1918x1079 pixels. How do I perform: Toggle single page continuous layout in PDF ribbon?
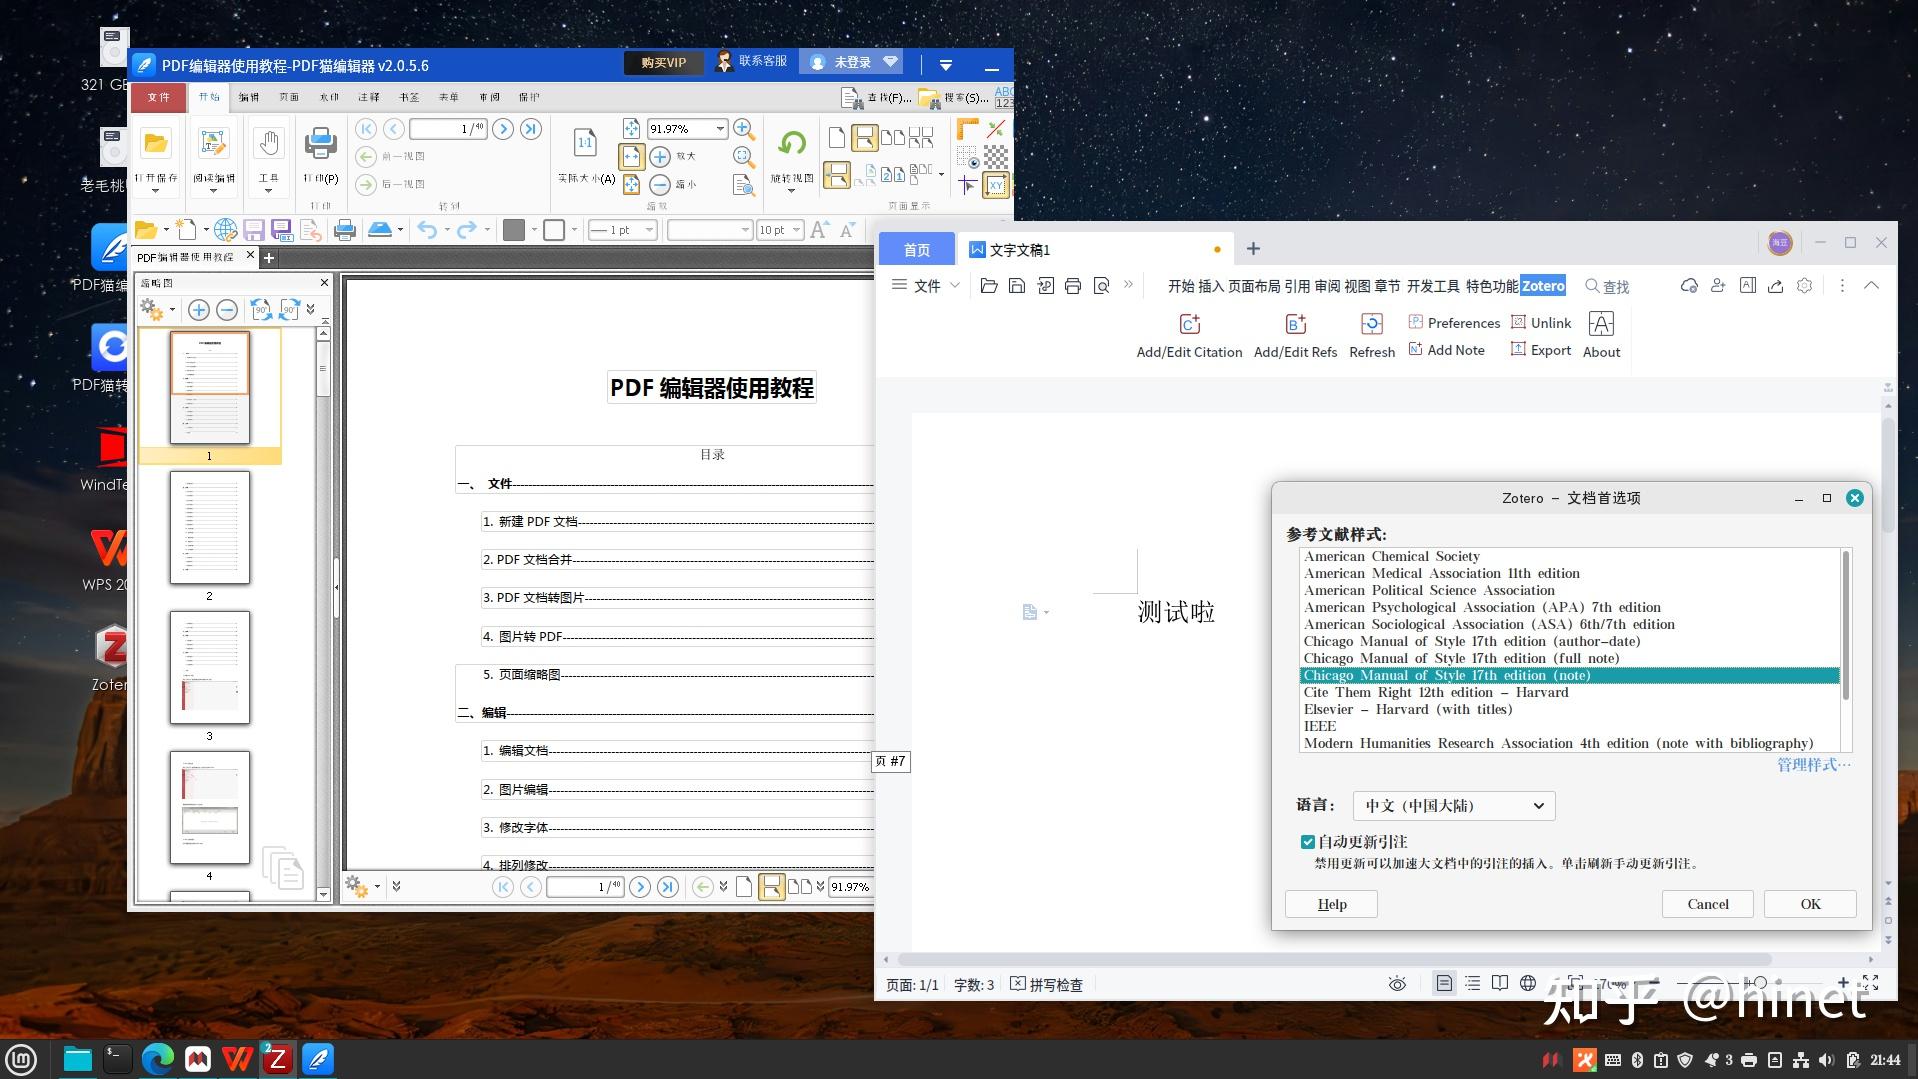865,137
